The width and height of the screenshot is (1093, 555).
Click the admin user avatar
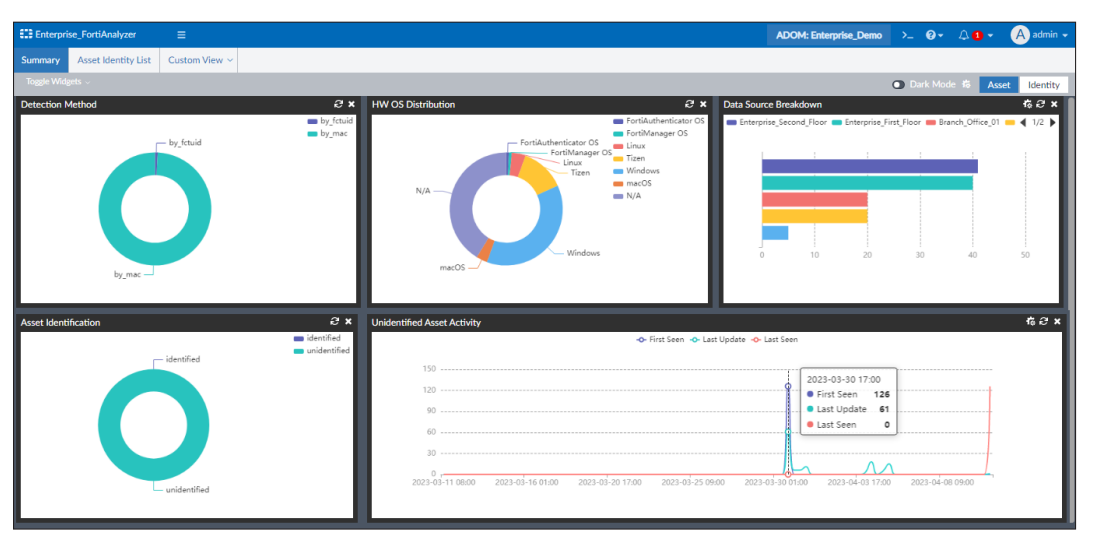click(1019, 35)
